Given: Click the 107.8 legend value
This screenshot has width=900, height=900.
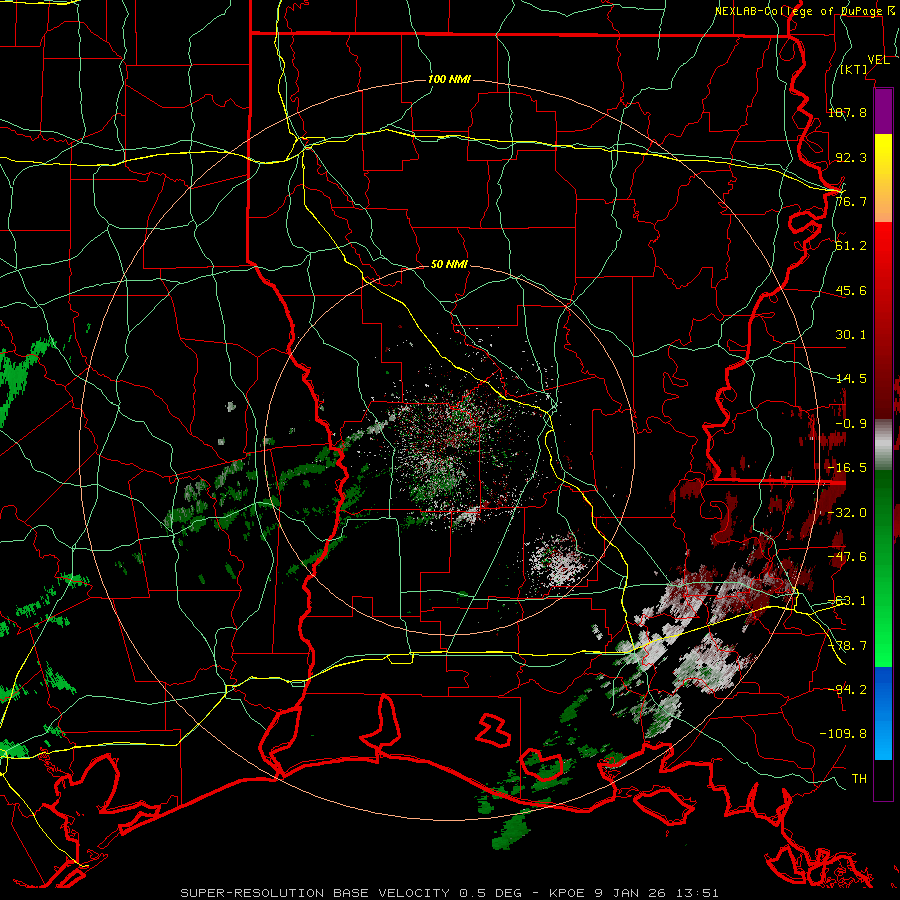Looking at the screenshot, I should (x=847, y=112).
